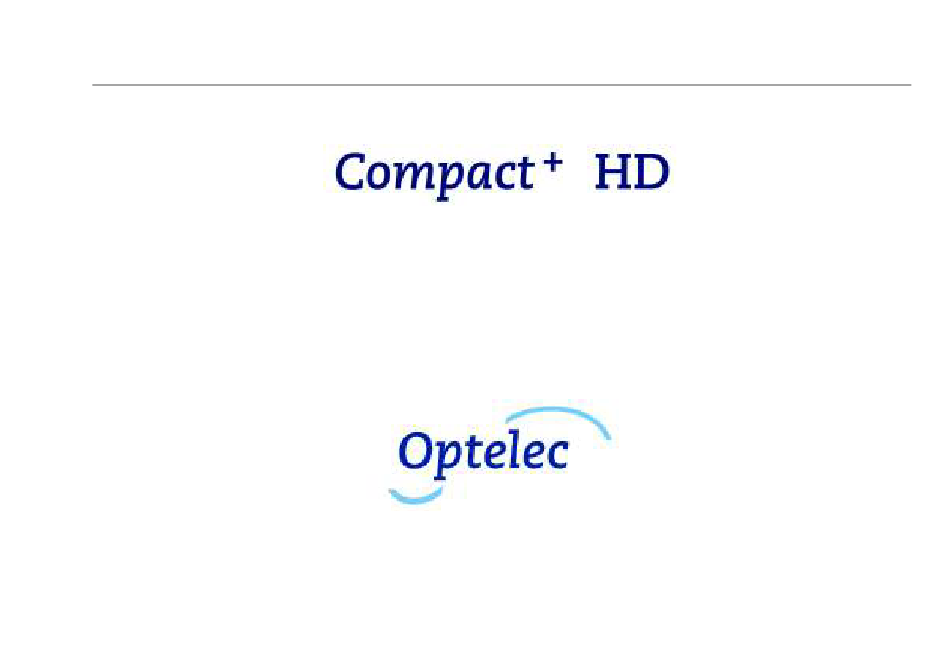This screenshot has height=670, width=950.
Task: Click the right end of the gray divider line
Action: click(x=910, y=85)
